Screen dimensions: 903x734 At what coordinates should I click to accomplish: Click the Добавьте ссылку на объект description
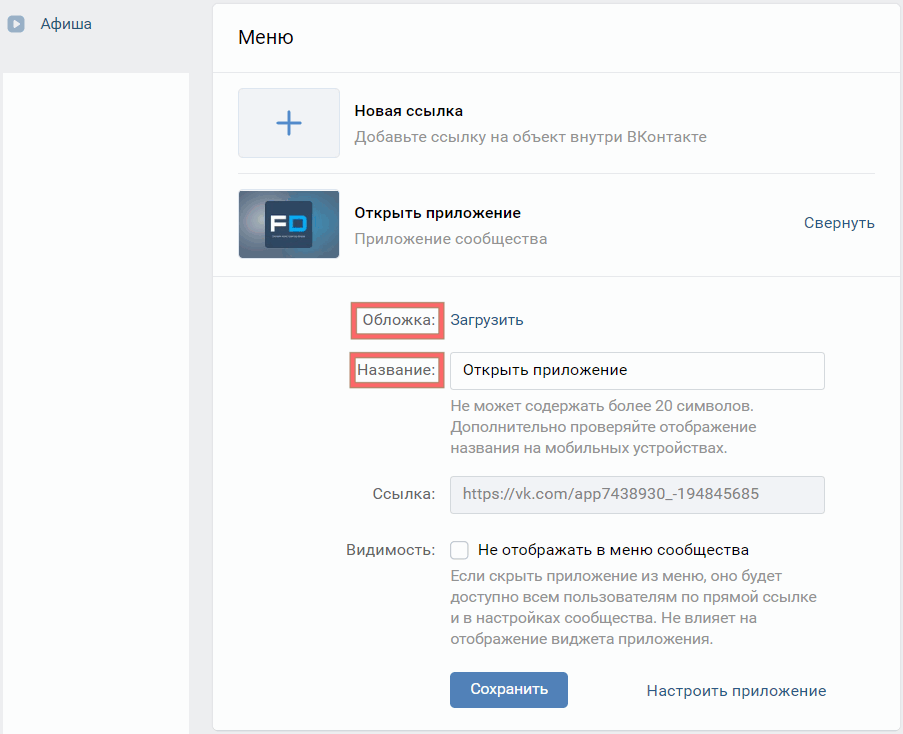pyautogui.click(x=530, y=137)
